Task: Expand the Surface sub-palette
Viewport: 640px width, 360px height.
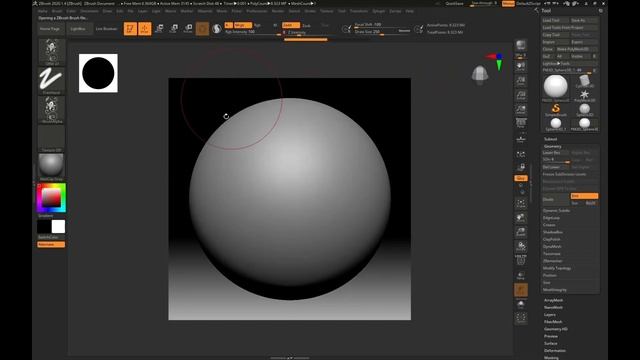Action: (x=551, y=343)
